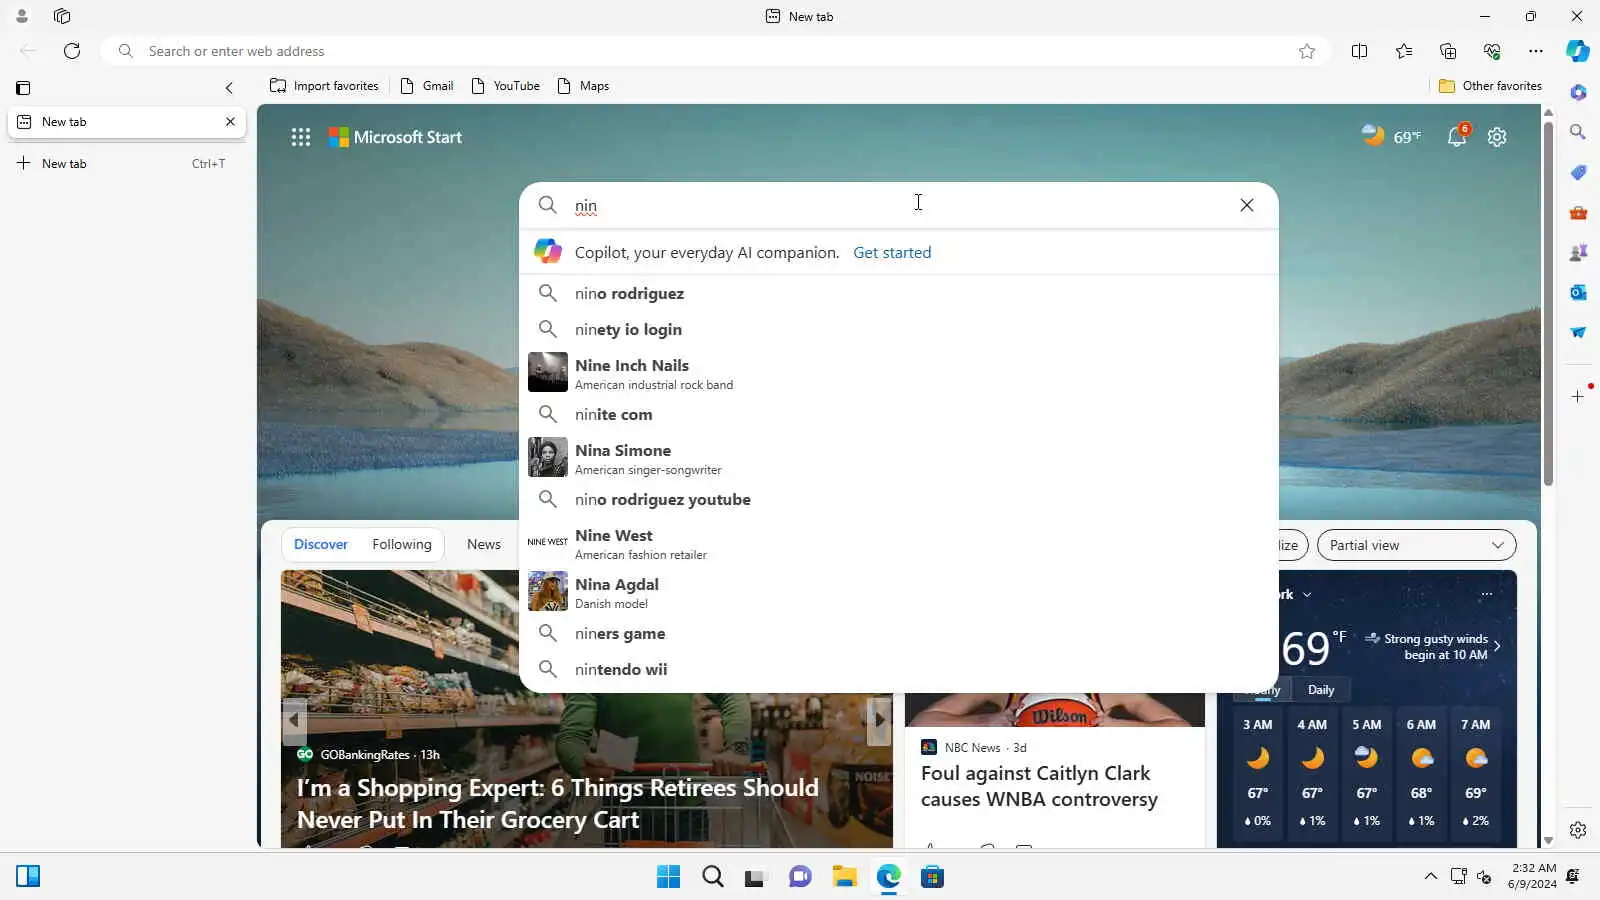Refresh the current page
Screen dimensions: 1600x900
(72, 51)
